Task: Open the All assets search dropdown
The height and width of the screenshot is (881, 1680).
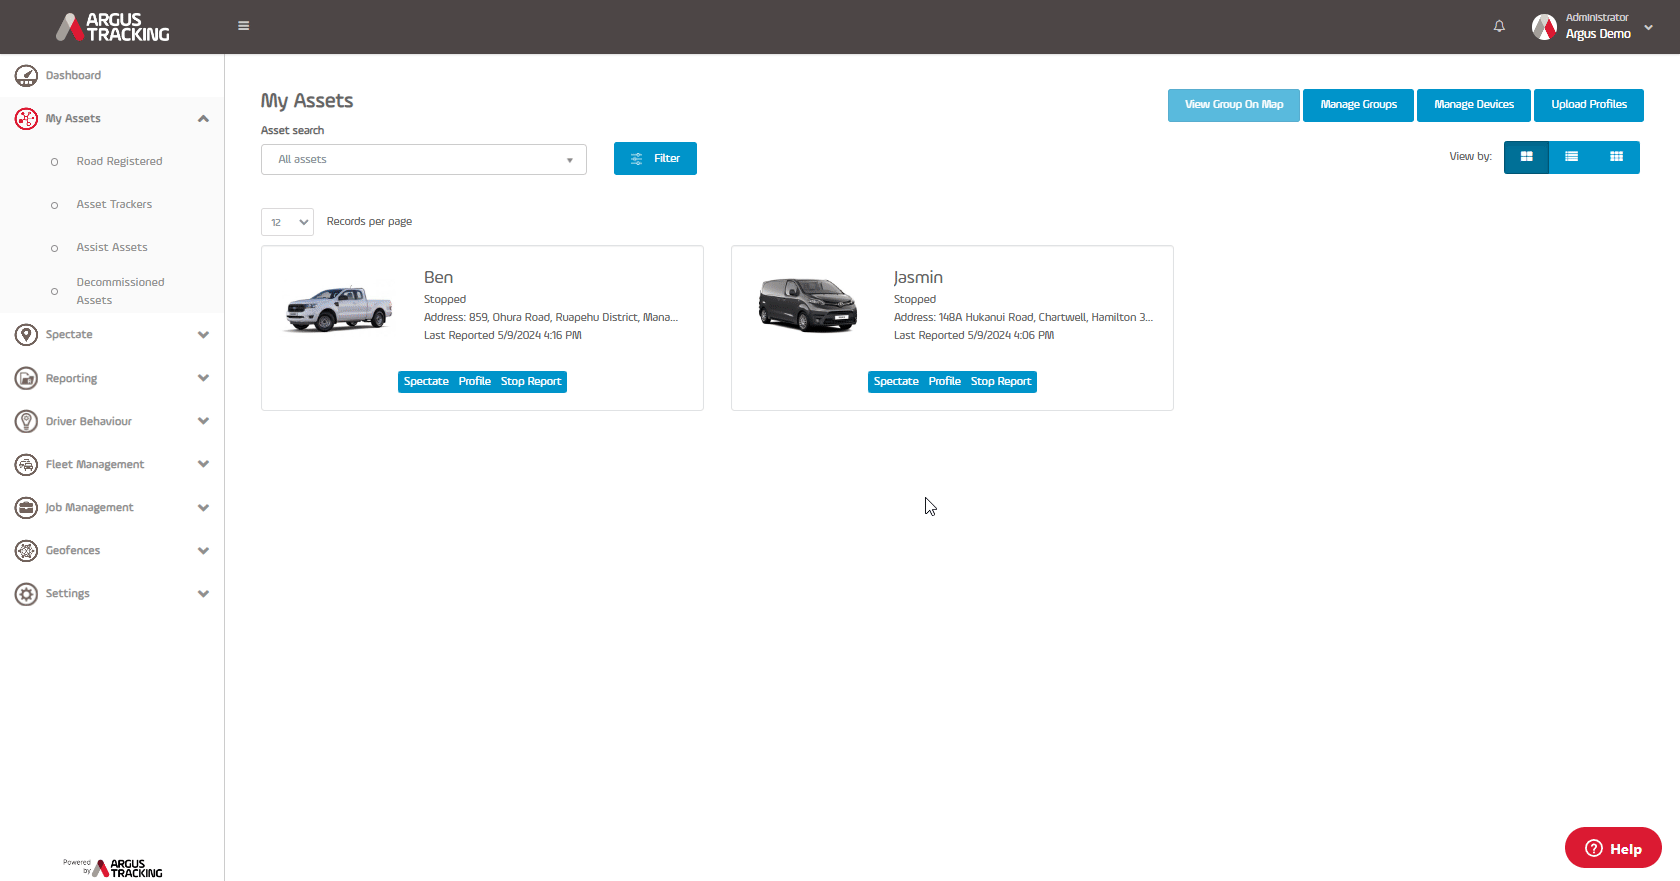Action: point(423,159)
